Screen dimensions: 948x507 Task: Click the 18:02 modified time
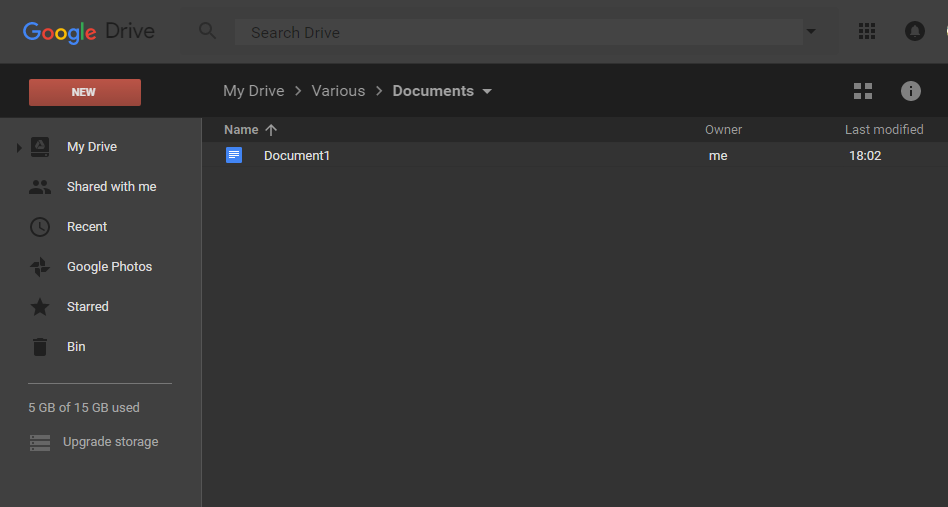pos(865,156)
